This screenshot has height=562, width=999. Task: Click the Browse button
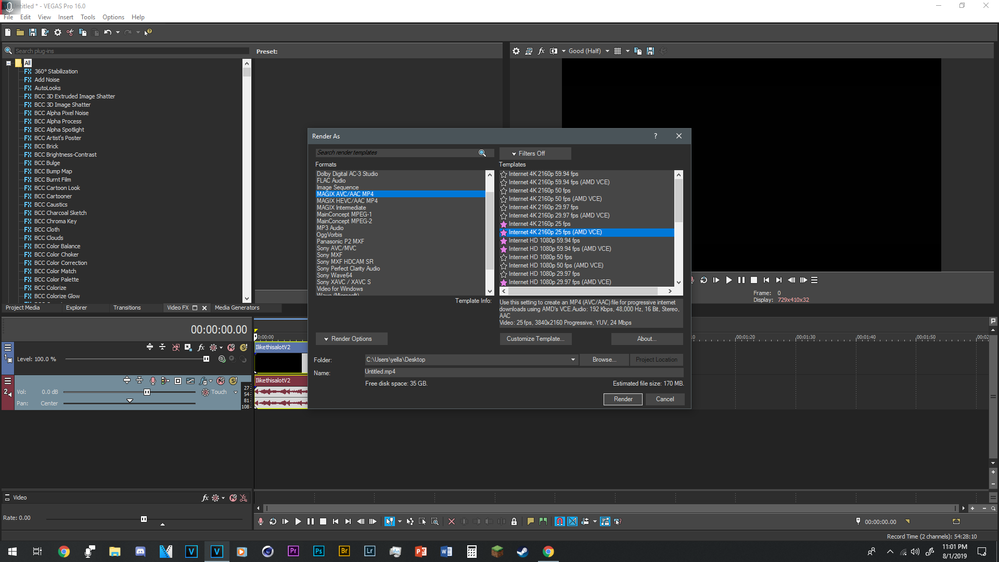pos(604,359)
